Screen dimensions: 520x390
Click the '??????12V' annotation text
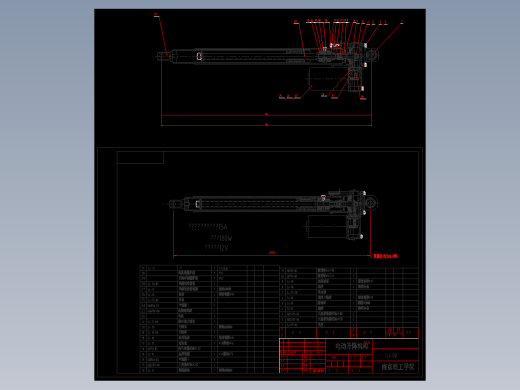[x=216, y=248]
